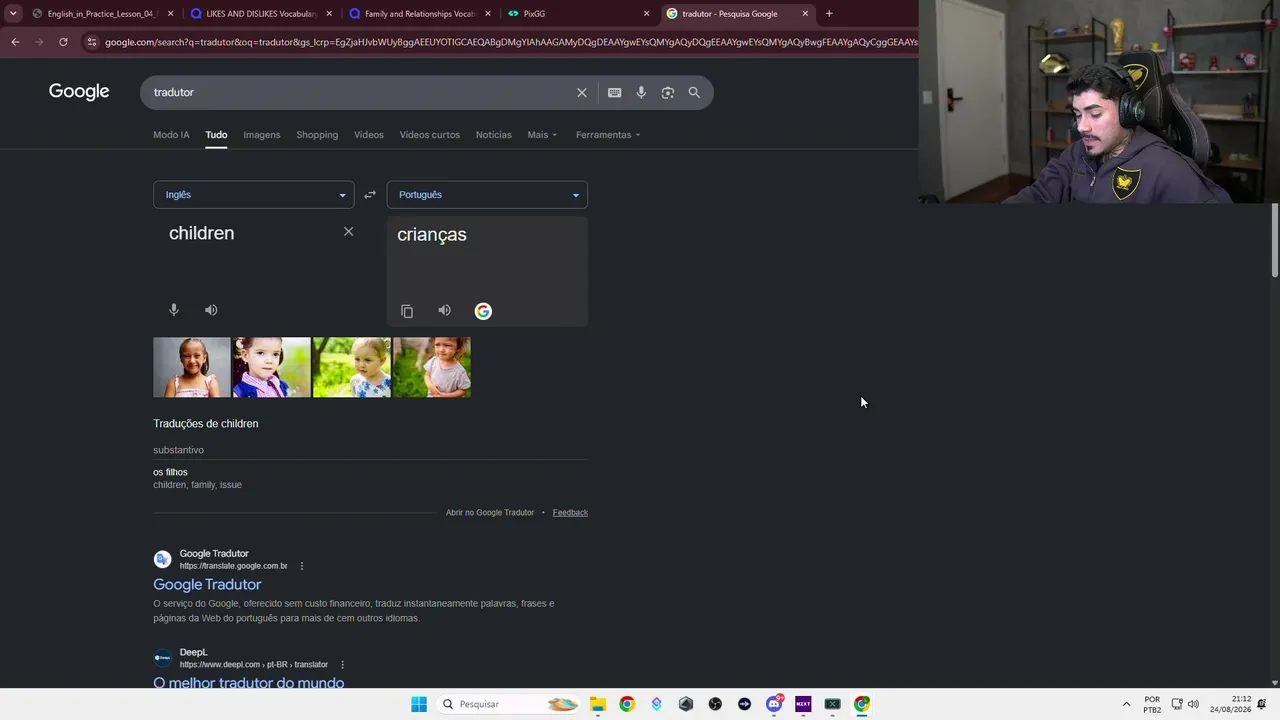
Task: Go to the Google homepage logo
Action: (79, 92)
